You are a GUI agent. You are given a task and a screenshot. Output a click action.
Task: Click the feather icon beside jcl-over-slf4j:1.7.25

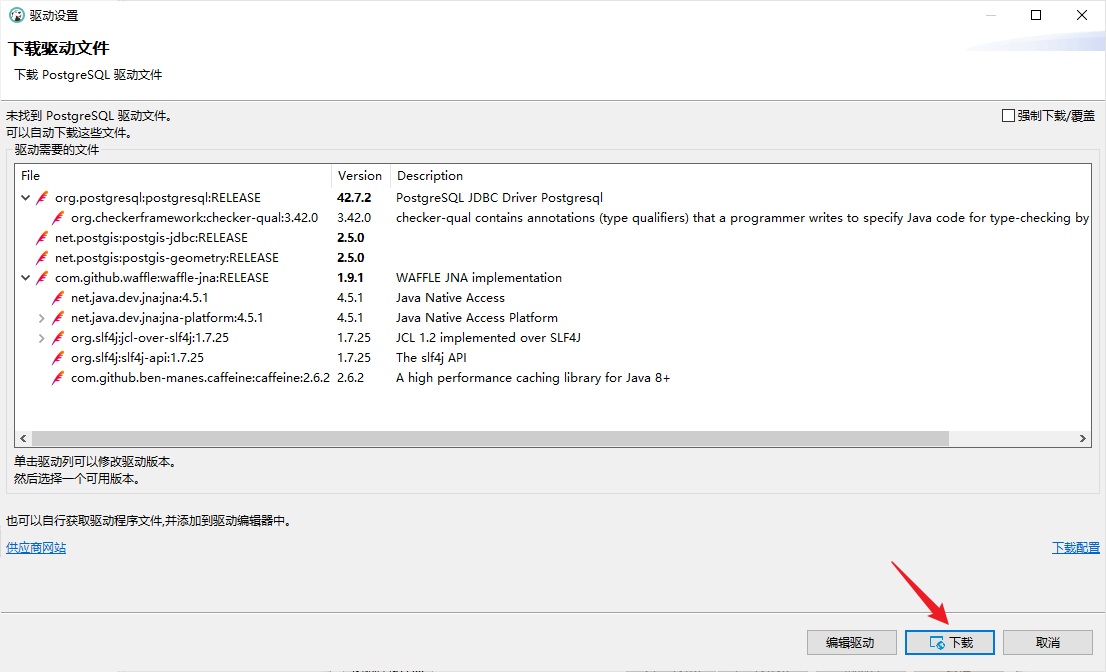(x=58, y=338)
